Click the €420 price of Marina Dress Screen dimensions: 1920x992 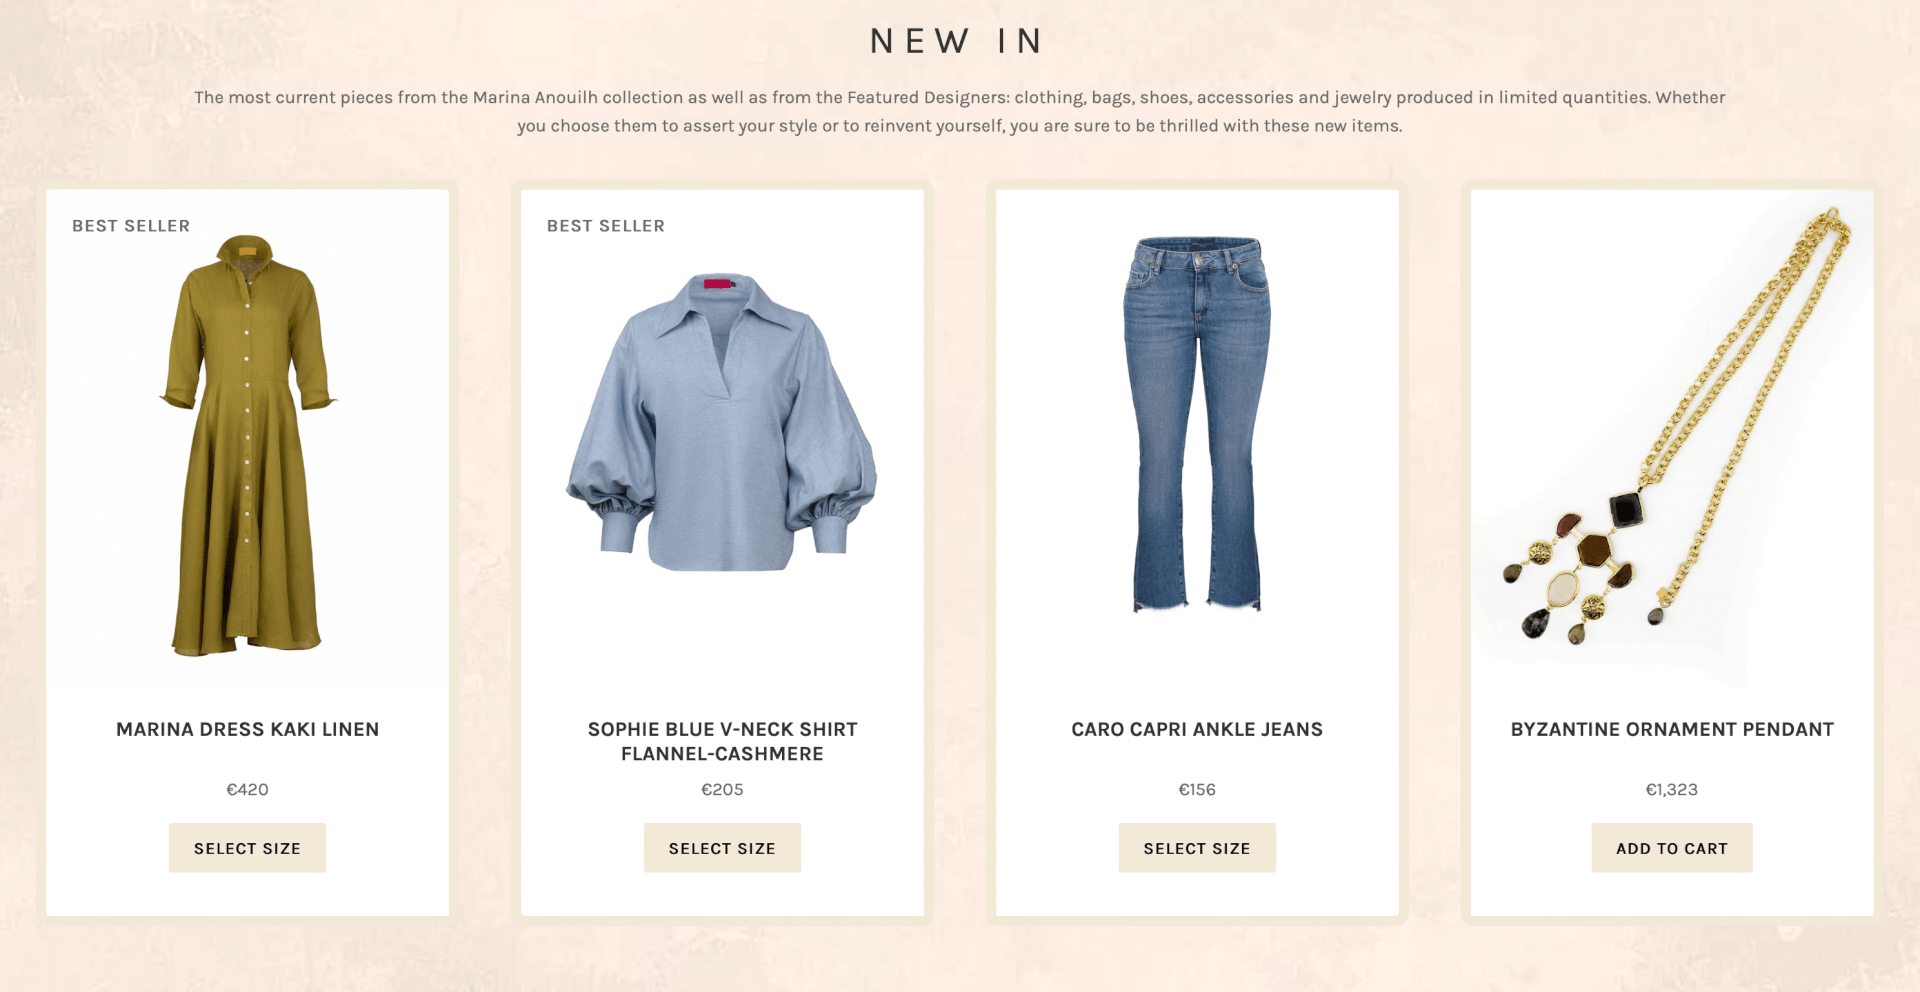247,789
